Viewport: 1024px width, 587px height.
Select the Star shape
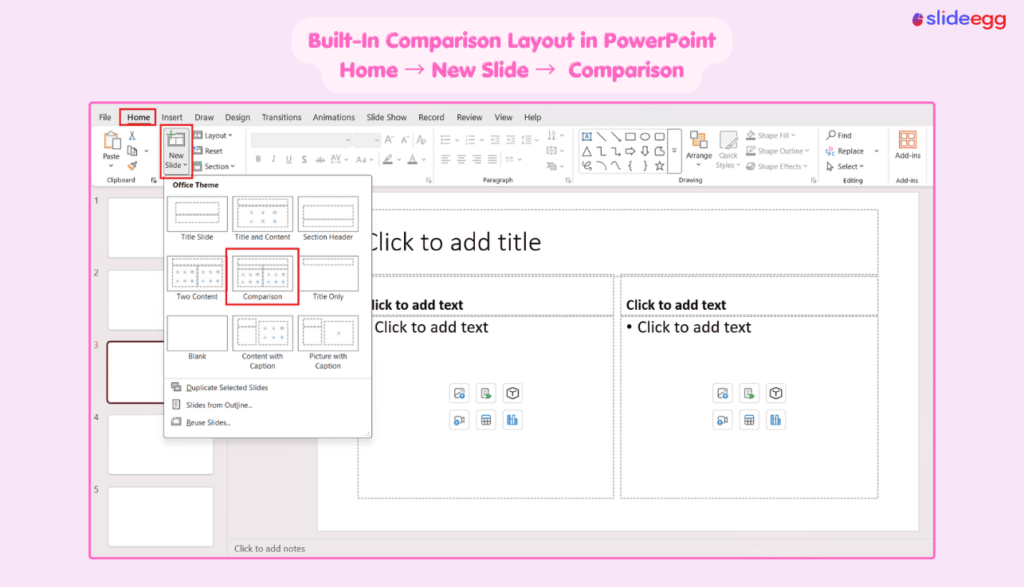(660, 167)
